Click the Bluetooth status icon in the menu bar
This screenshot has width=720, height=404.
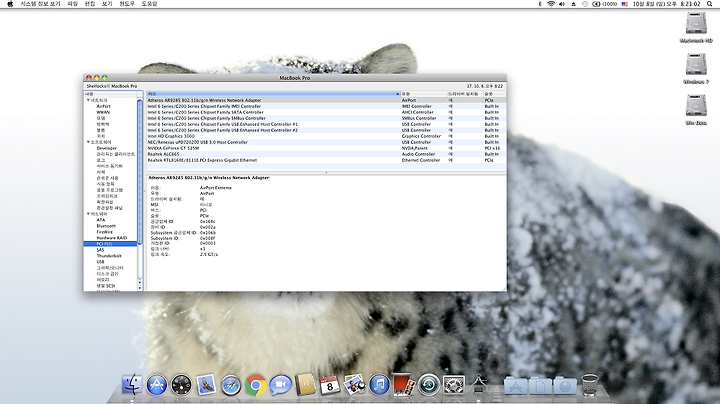point(540,4)
